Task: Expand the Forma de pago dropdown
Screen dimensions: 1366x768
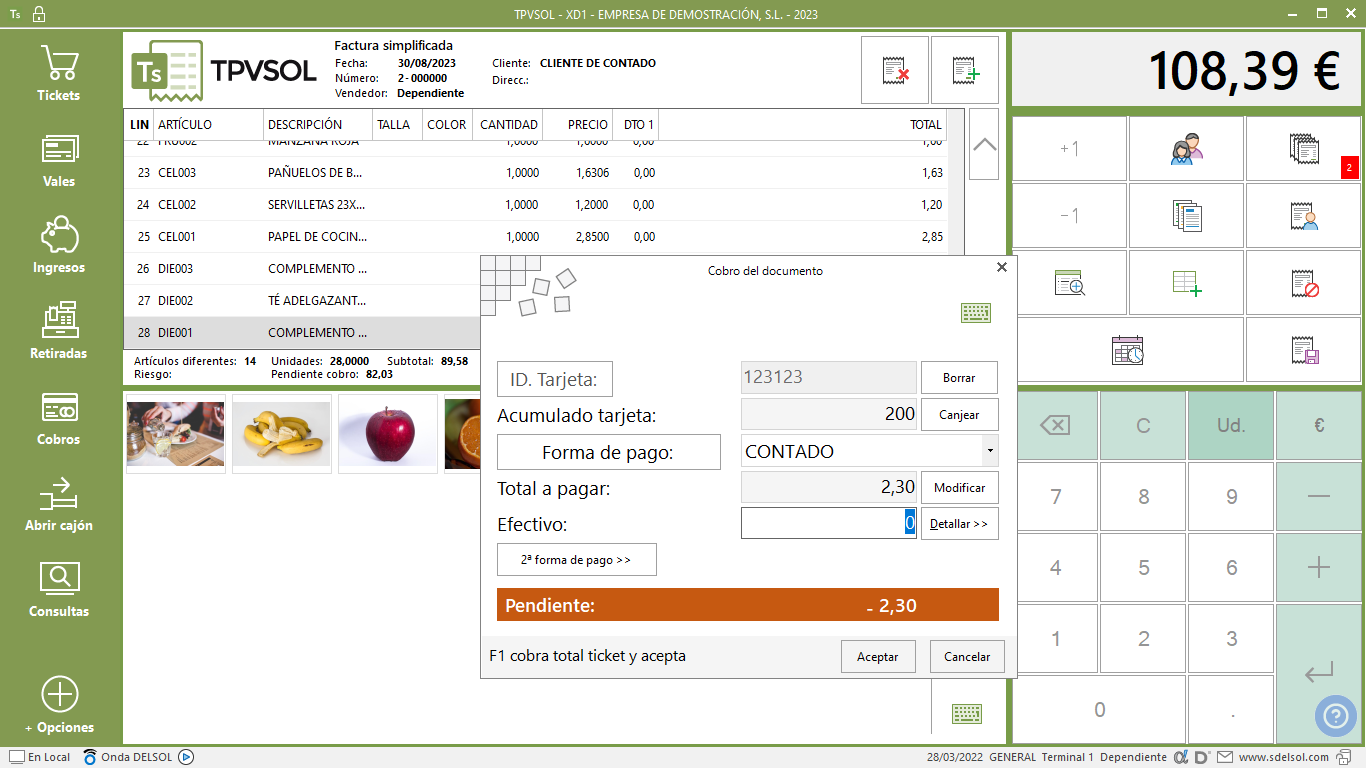Action: coord(990,452)
